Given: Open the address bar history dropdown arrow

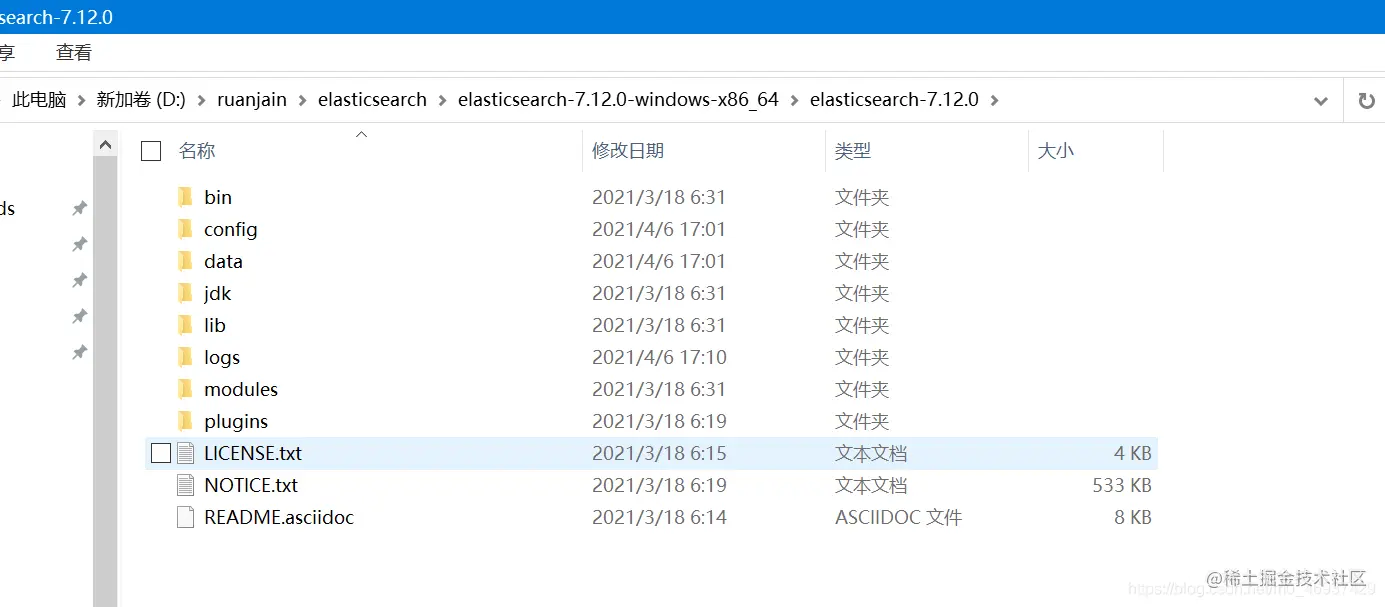Looking at the screenshot, I should 1321,99.
